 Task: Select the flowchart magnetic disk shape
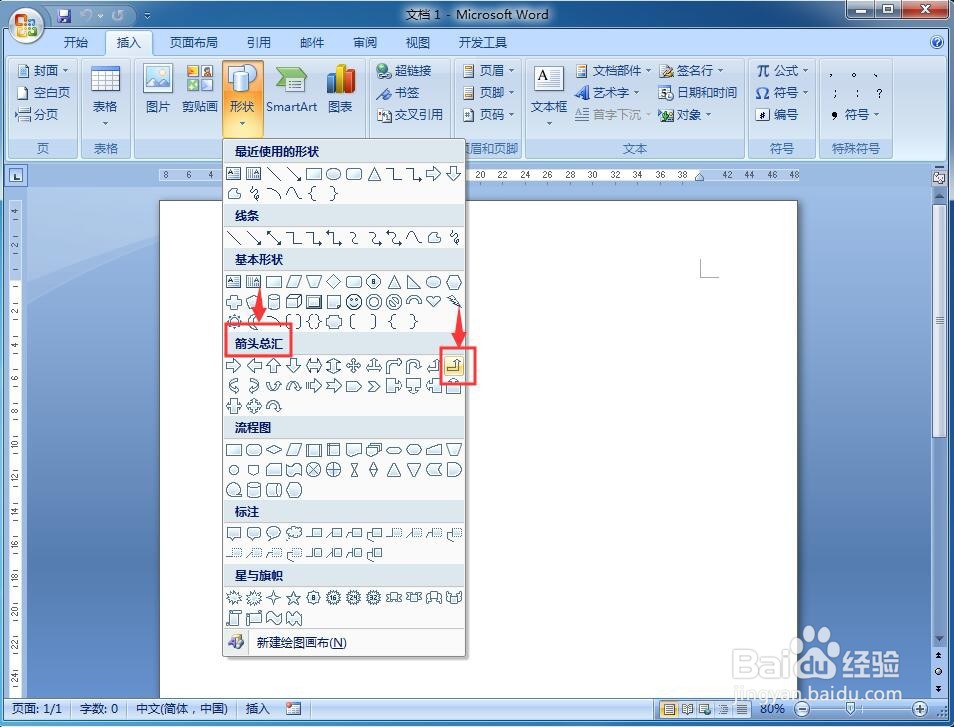254,490
